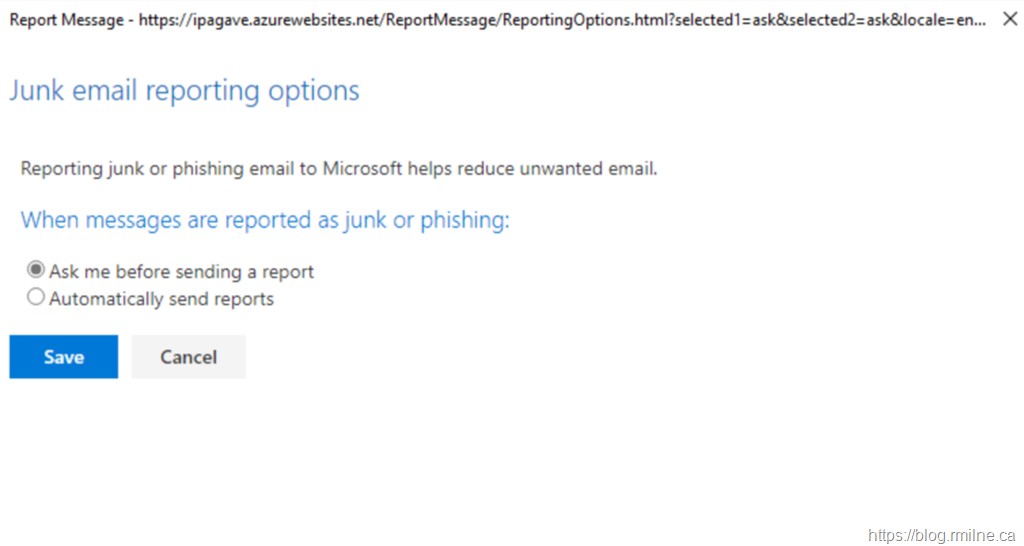
Task: Click the Junk email reporting options heading
Action: [x=184, y=91]
